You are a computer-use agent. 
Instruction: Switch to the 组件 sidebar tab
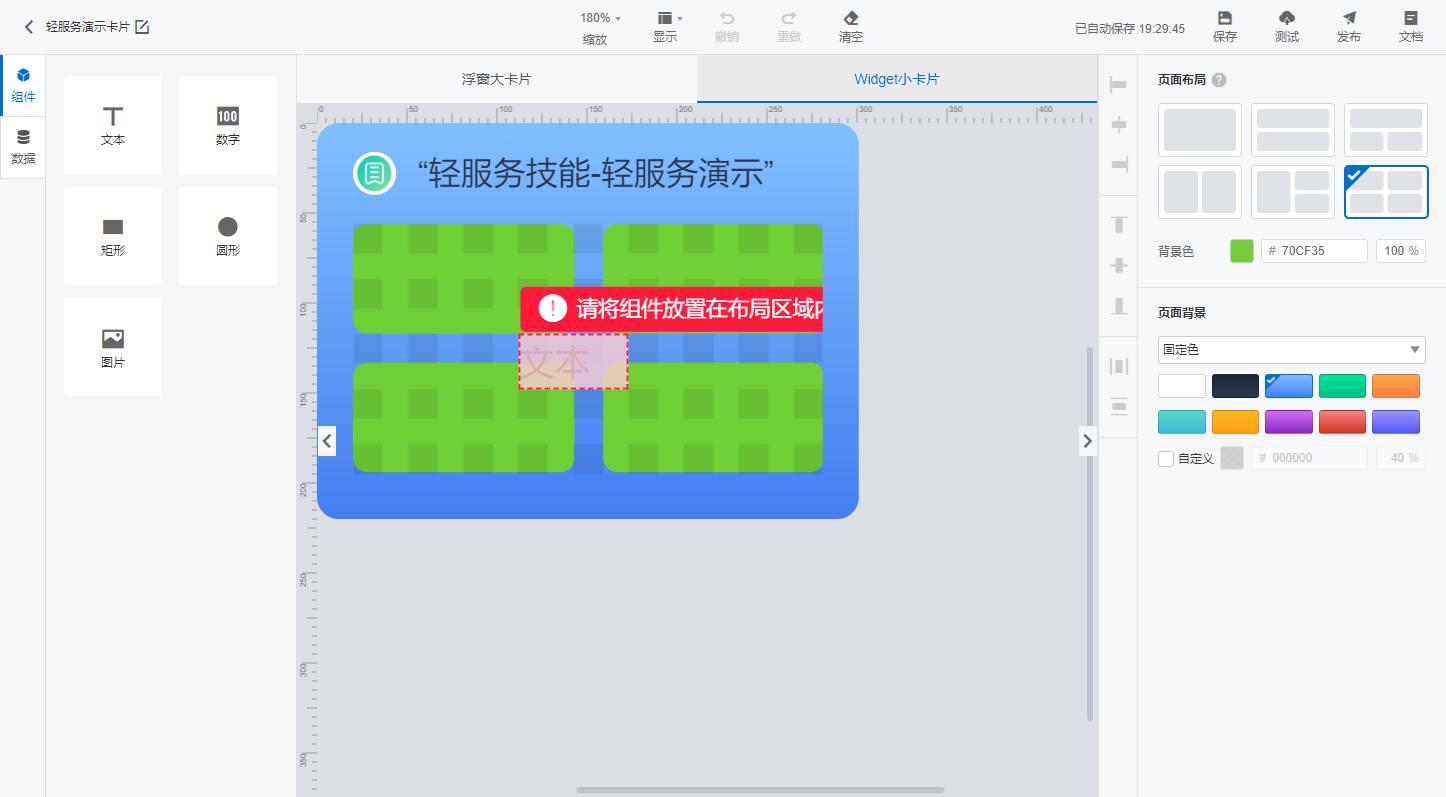coord(23,86)
